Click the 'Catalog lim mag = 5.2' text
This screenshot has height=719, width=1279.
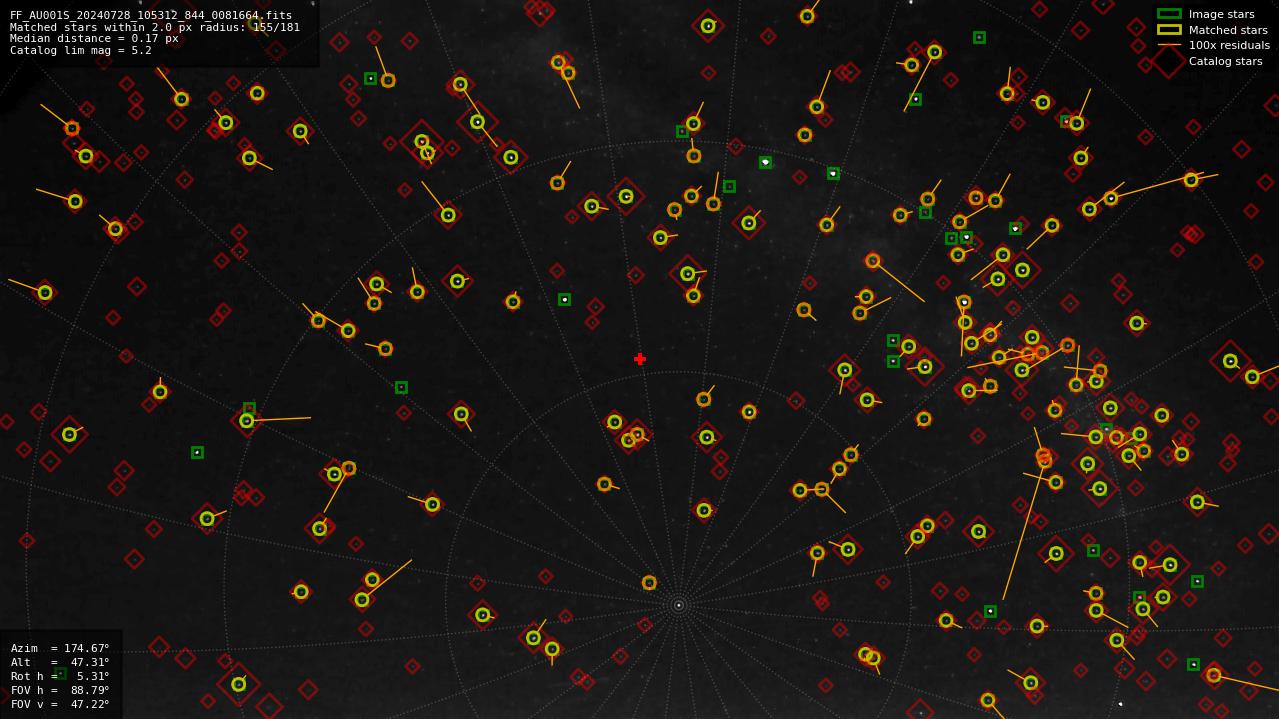[81, 51]
